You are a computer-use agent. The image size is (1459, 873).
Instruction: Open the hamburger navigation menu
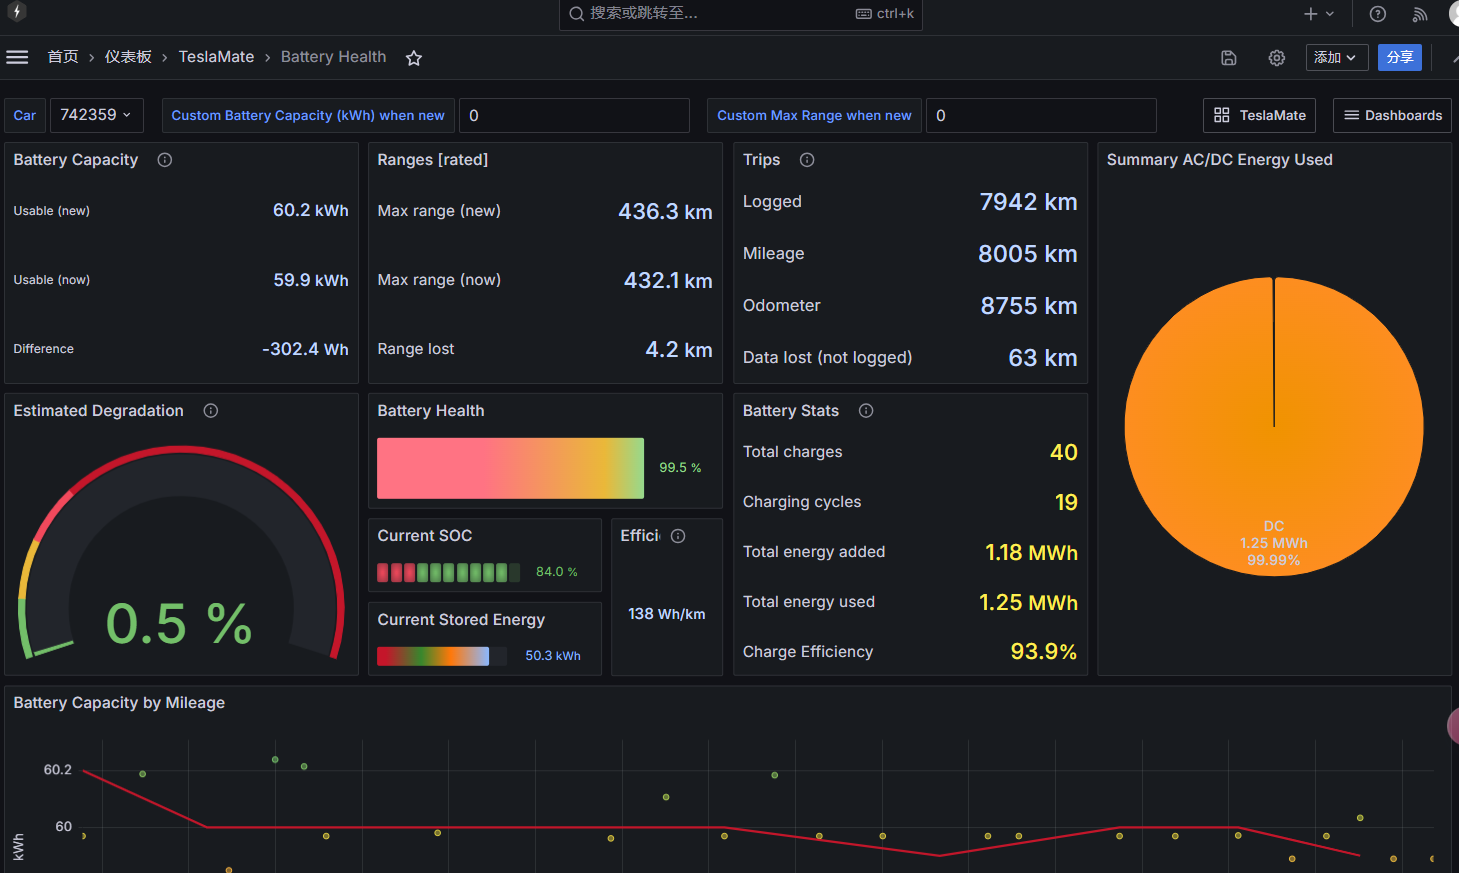17,57
